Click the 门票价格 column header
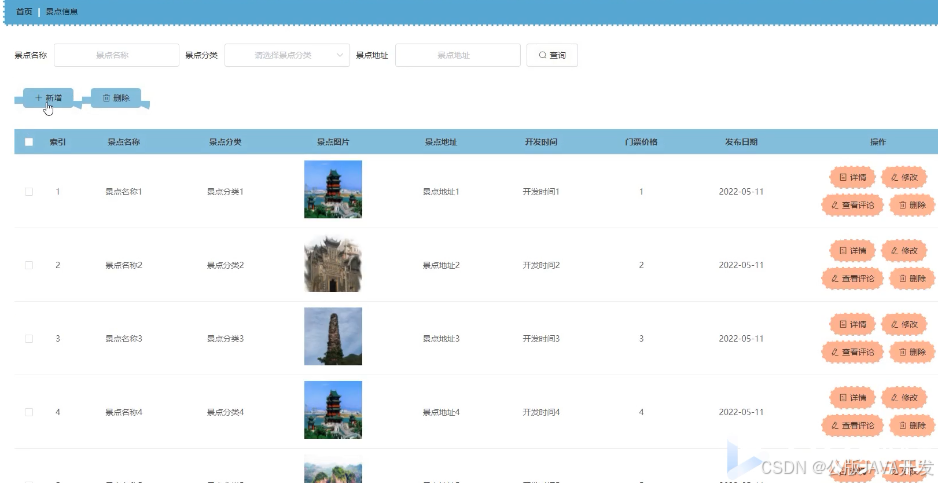 (641, 142)
